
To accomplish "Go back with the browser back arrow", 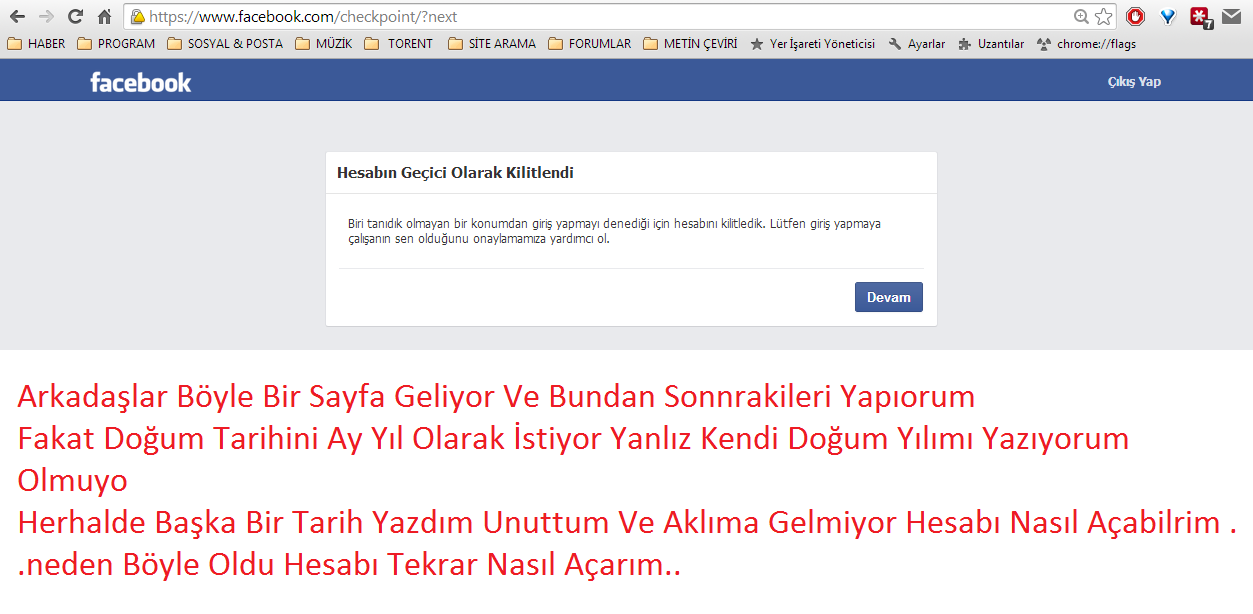I will 17,16.
